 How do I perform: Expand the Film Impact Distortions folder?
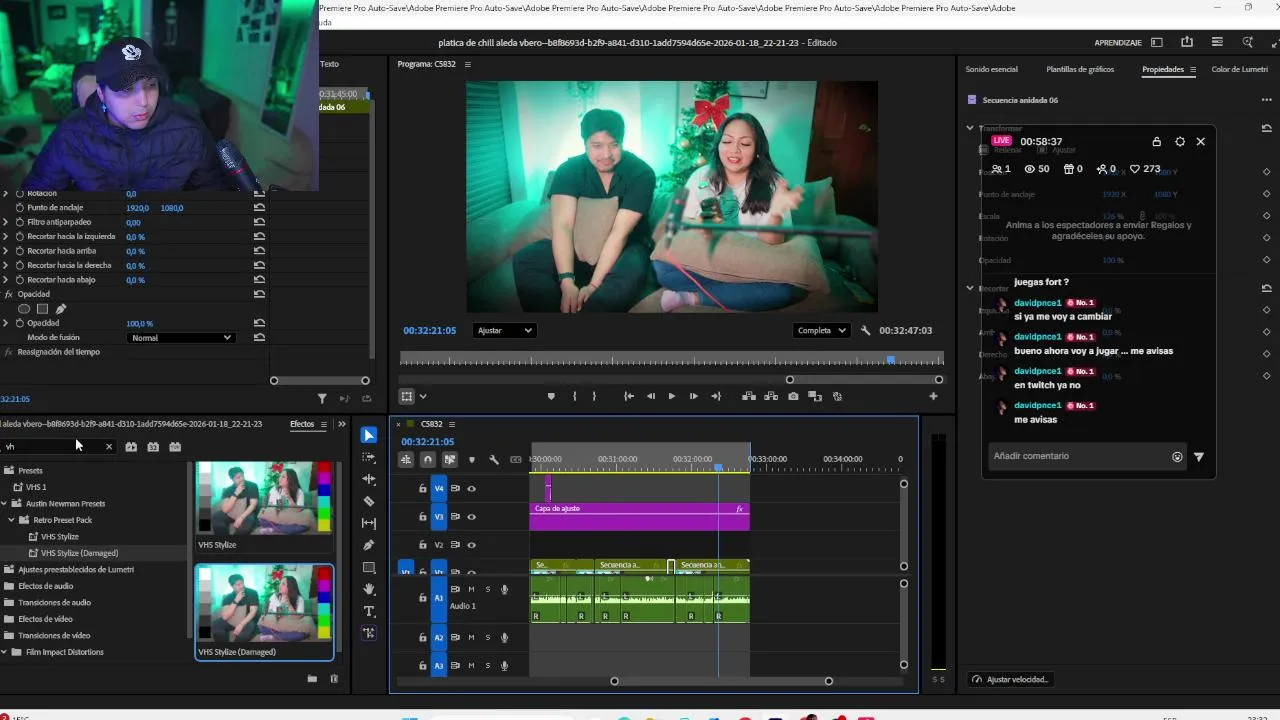(5, 652)
